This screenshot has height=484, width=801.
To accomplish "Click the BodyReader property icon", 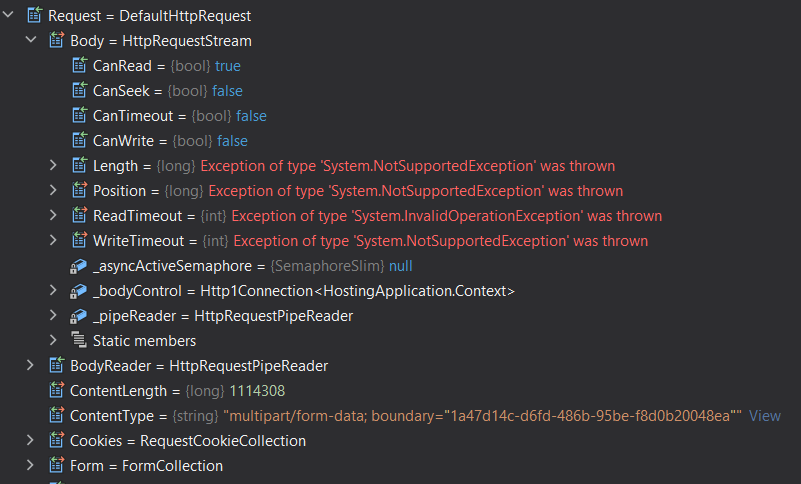I will coord(56,365).
